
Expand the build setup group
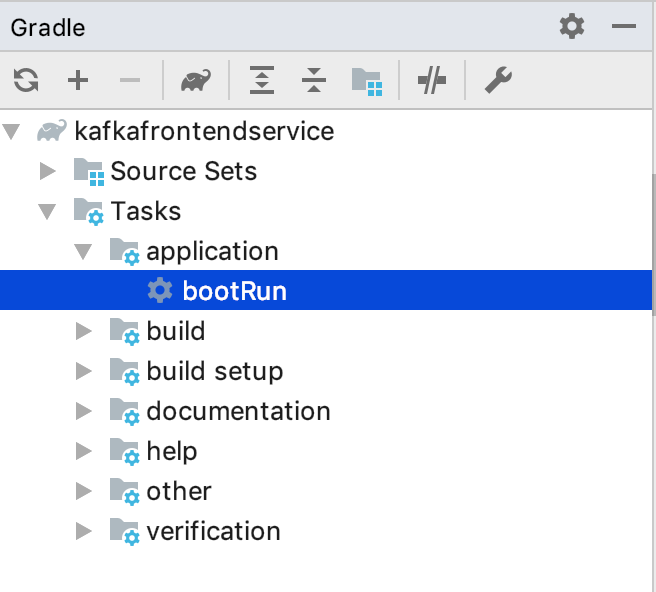pos(83,371)
